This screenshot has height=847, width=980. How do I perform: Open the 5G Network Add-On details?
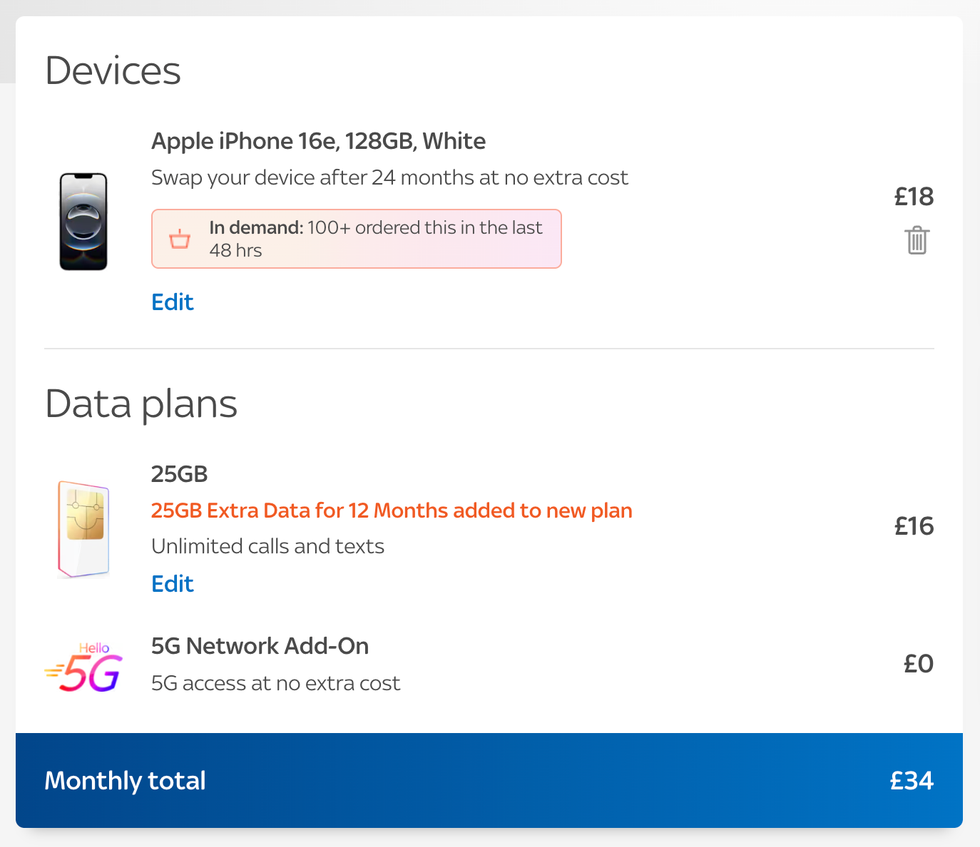click(260, 646)
